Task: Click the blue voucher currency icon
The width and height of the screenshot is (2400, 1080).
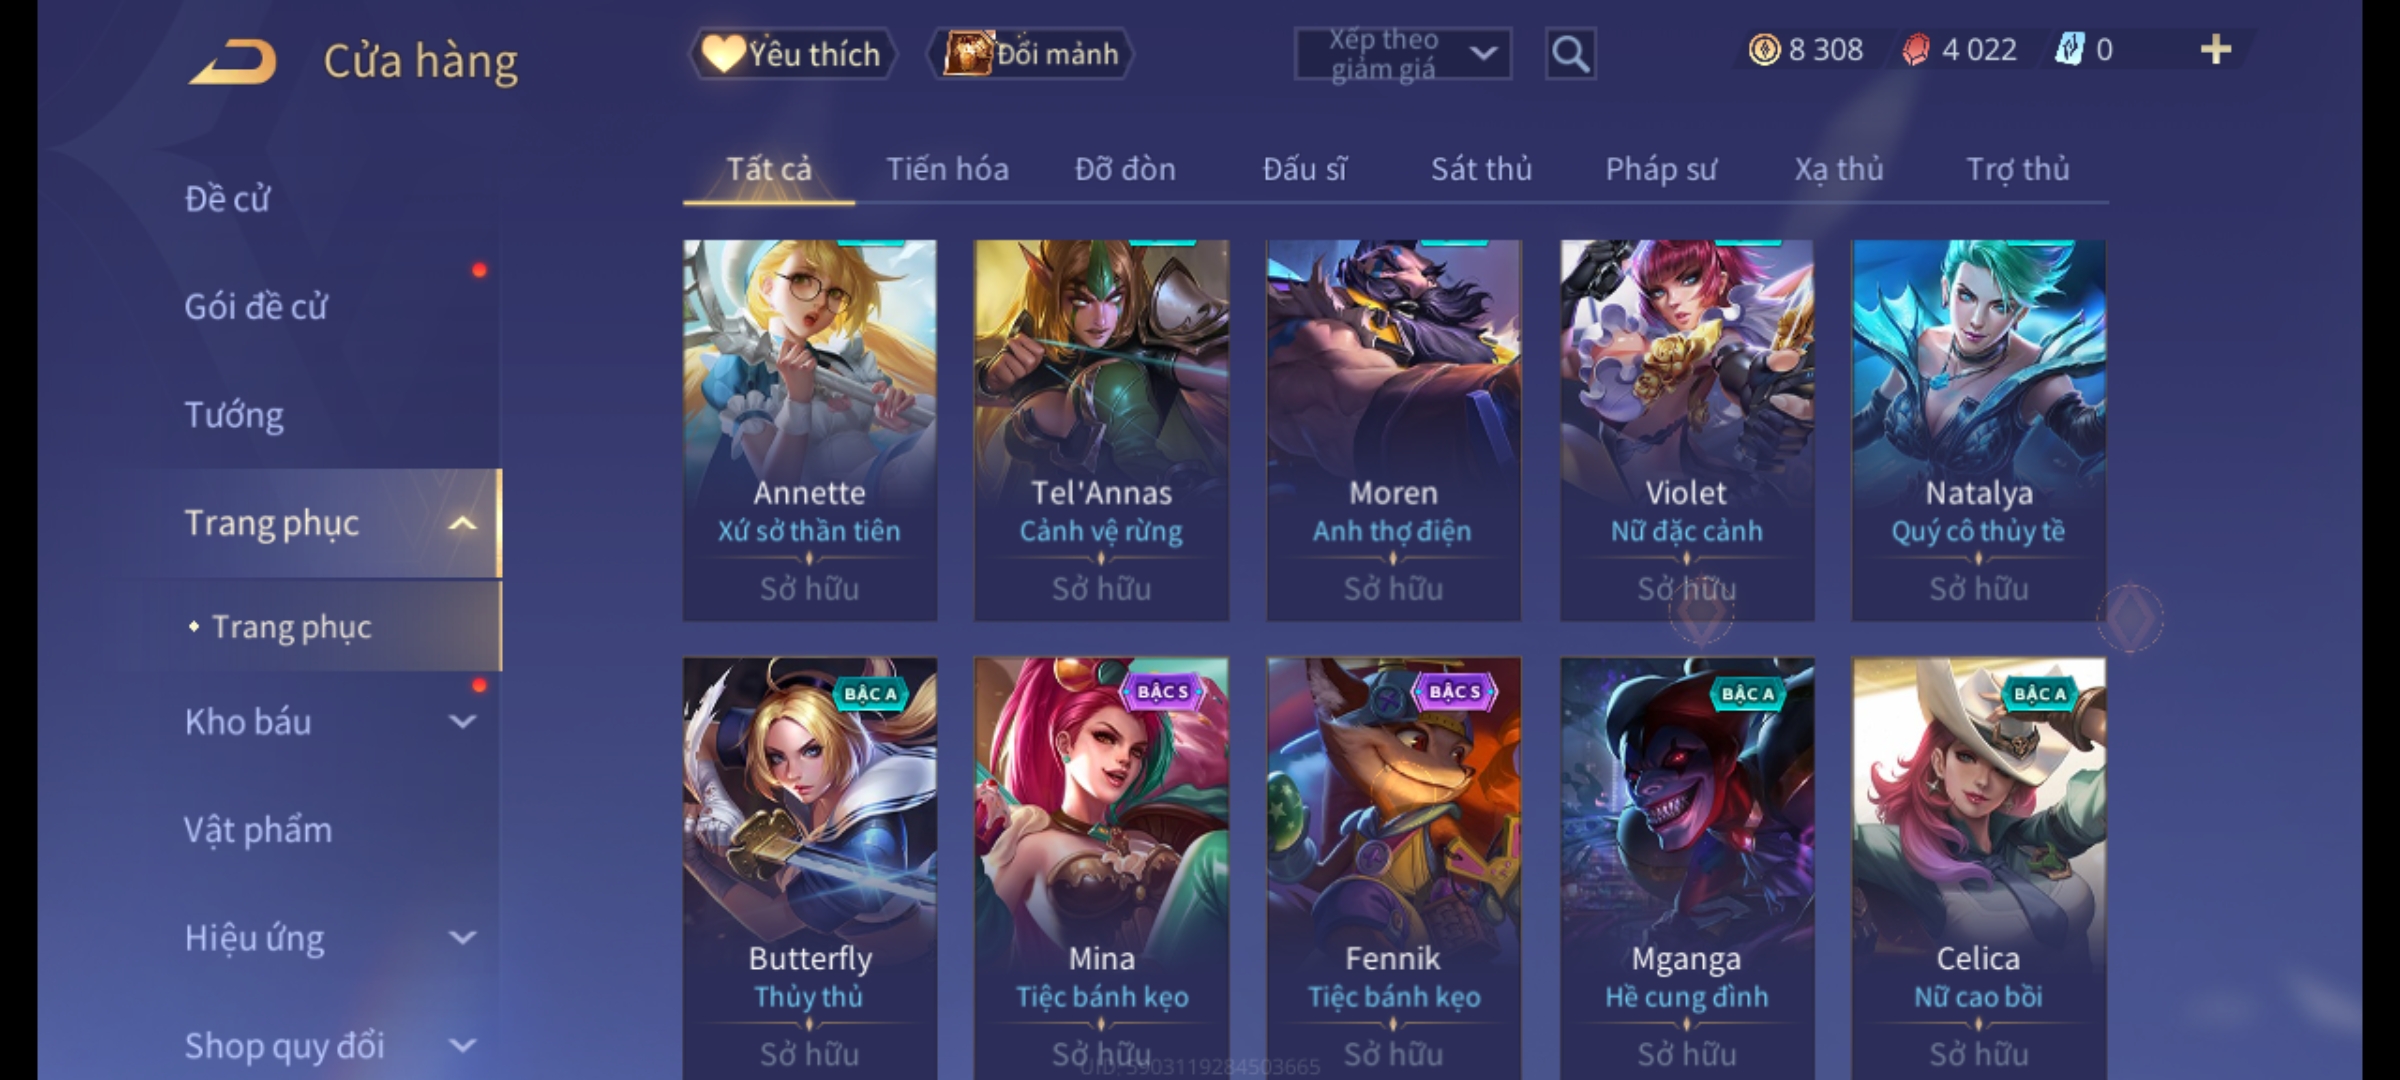Action: 2069,49
